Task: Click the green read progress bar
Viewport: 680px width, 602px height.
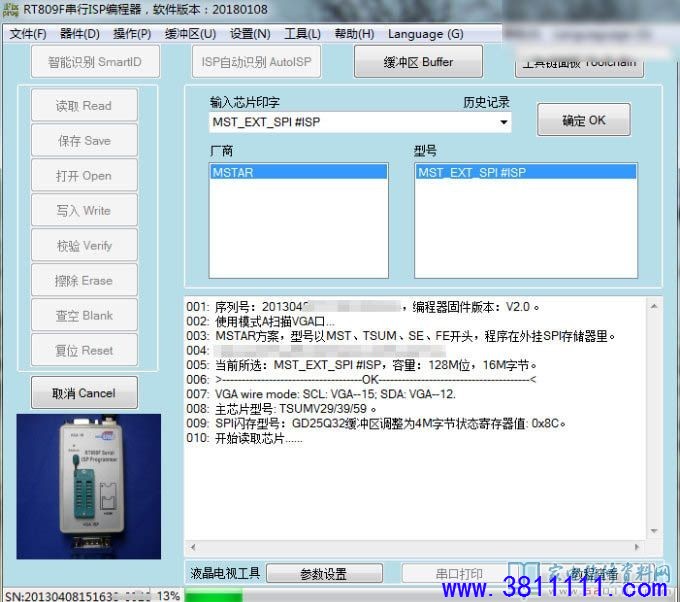Action: 214,596
